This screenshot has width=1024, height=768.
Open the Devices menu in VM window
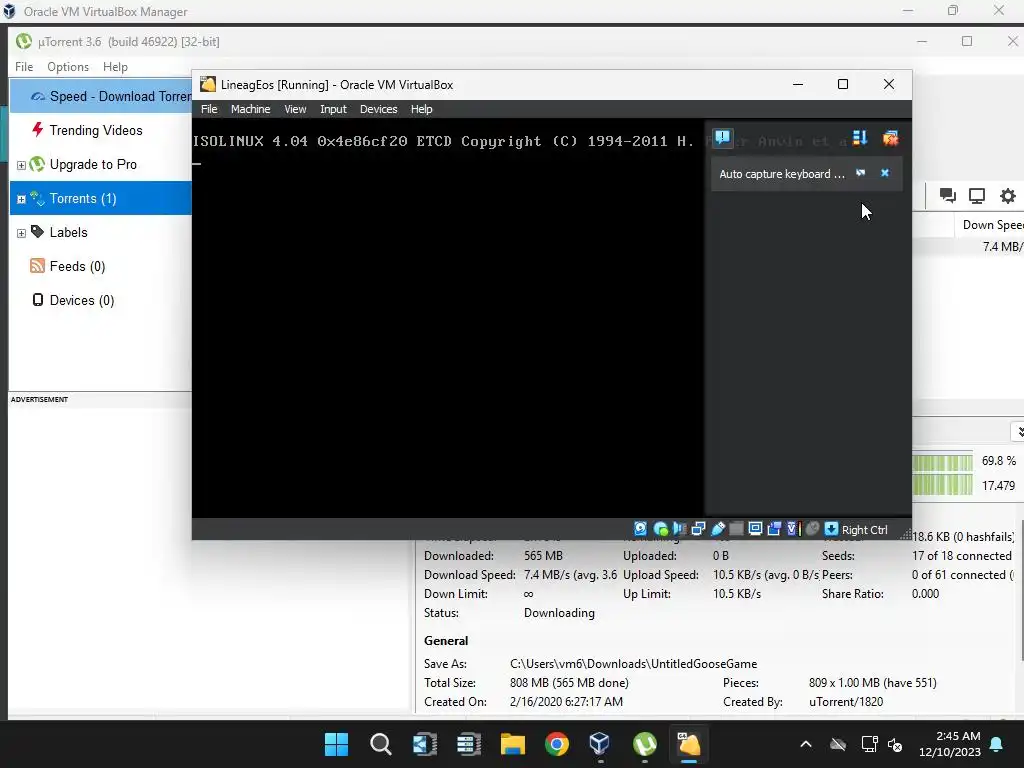378,109
